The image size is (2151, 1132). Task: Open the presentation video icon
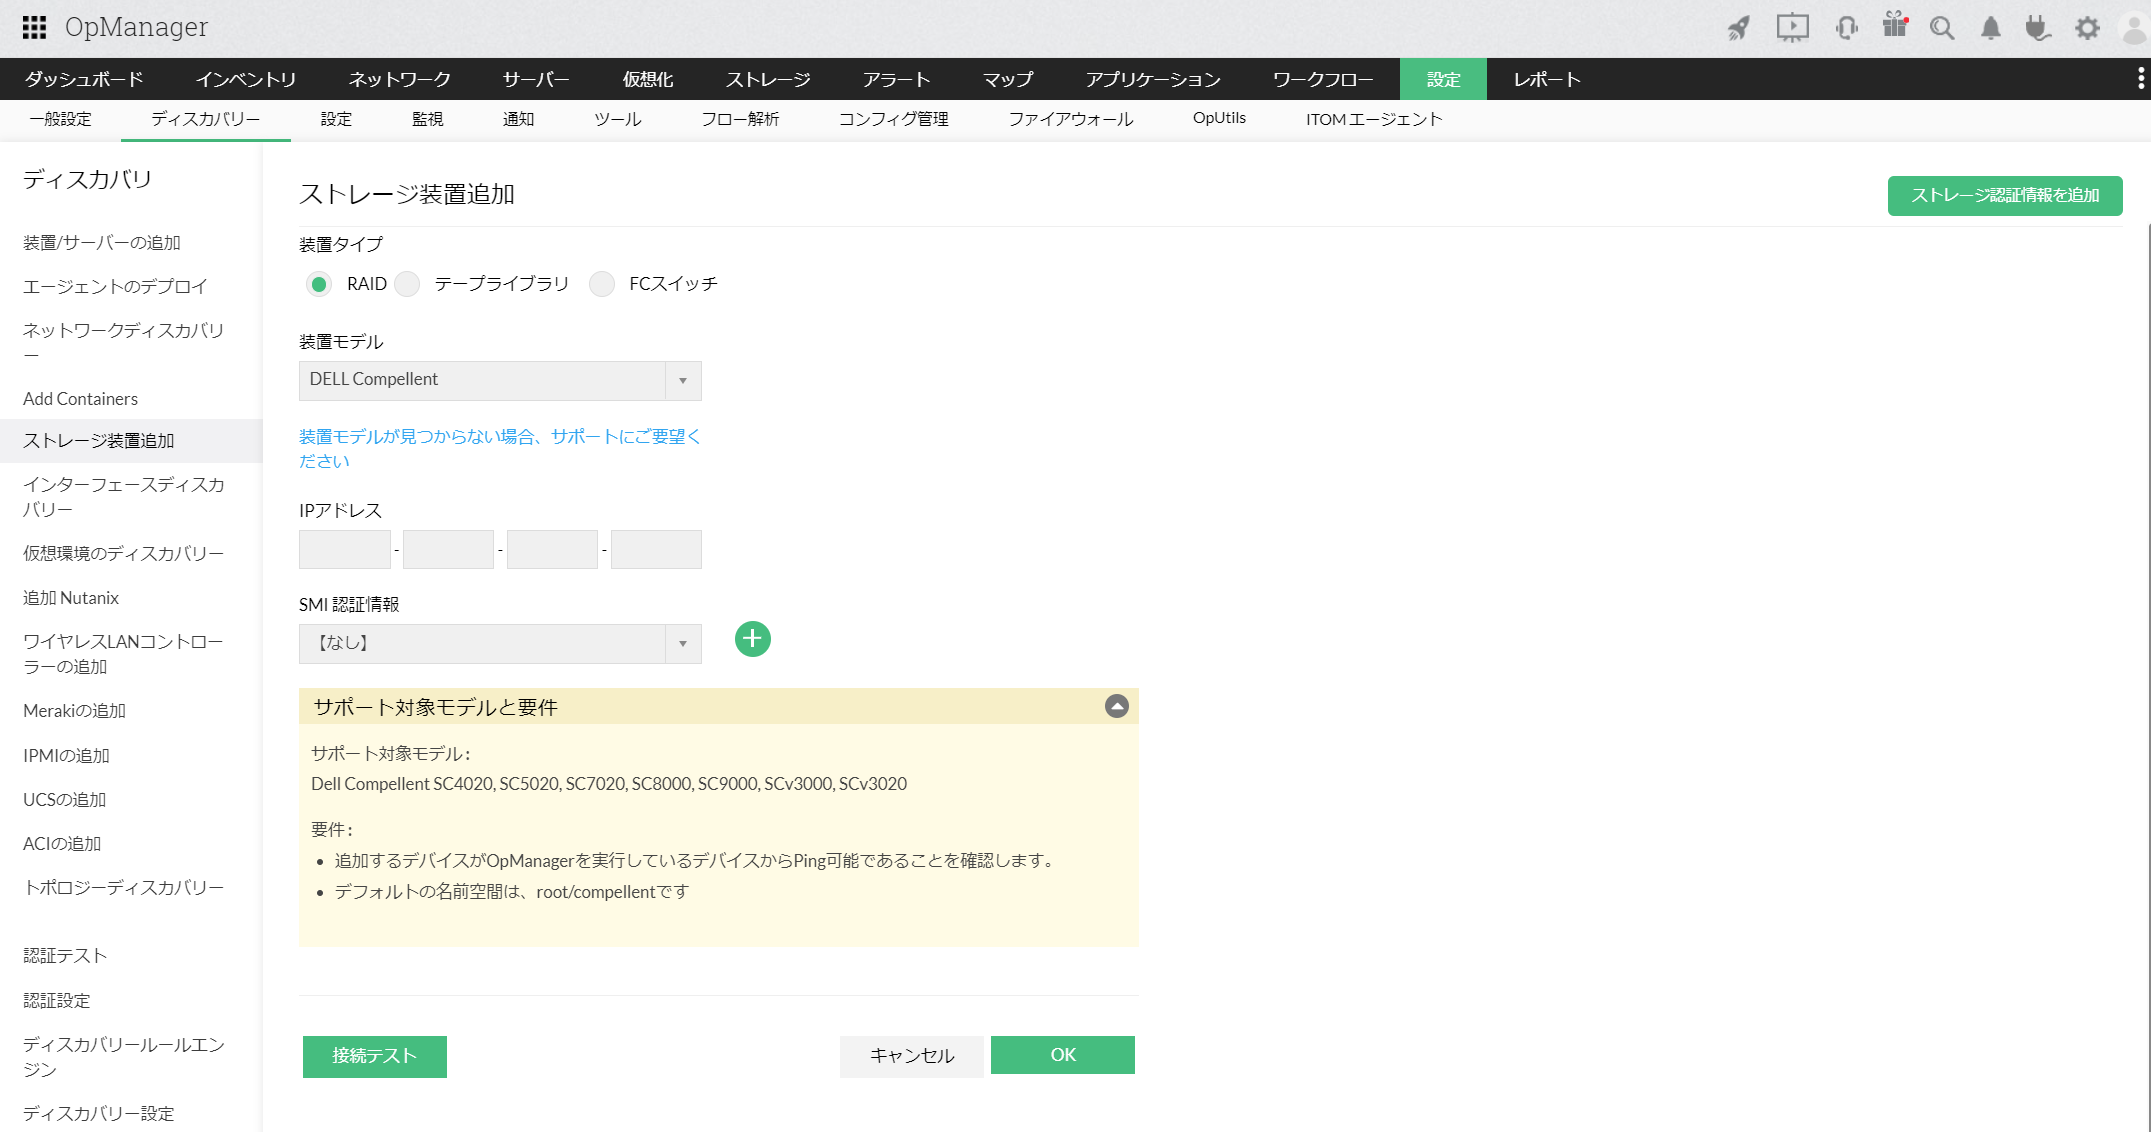click(1792, 27)
